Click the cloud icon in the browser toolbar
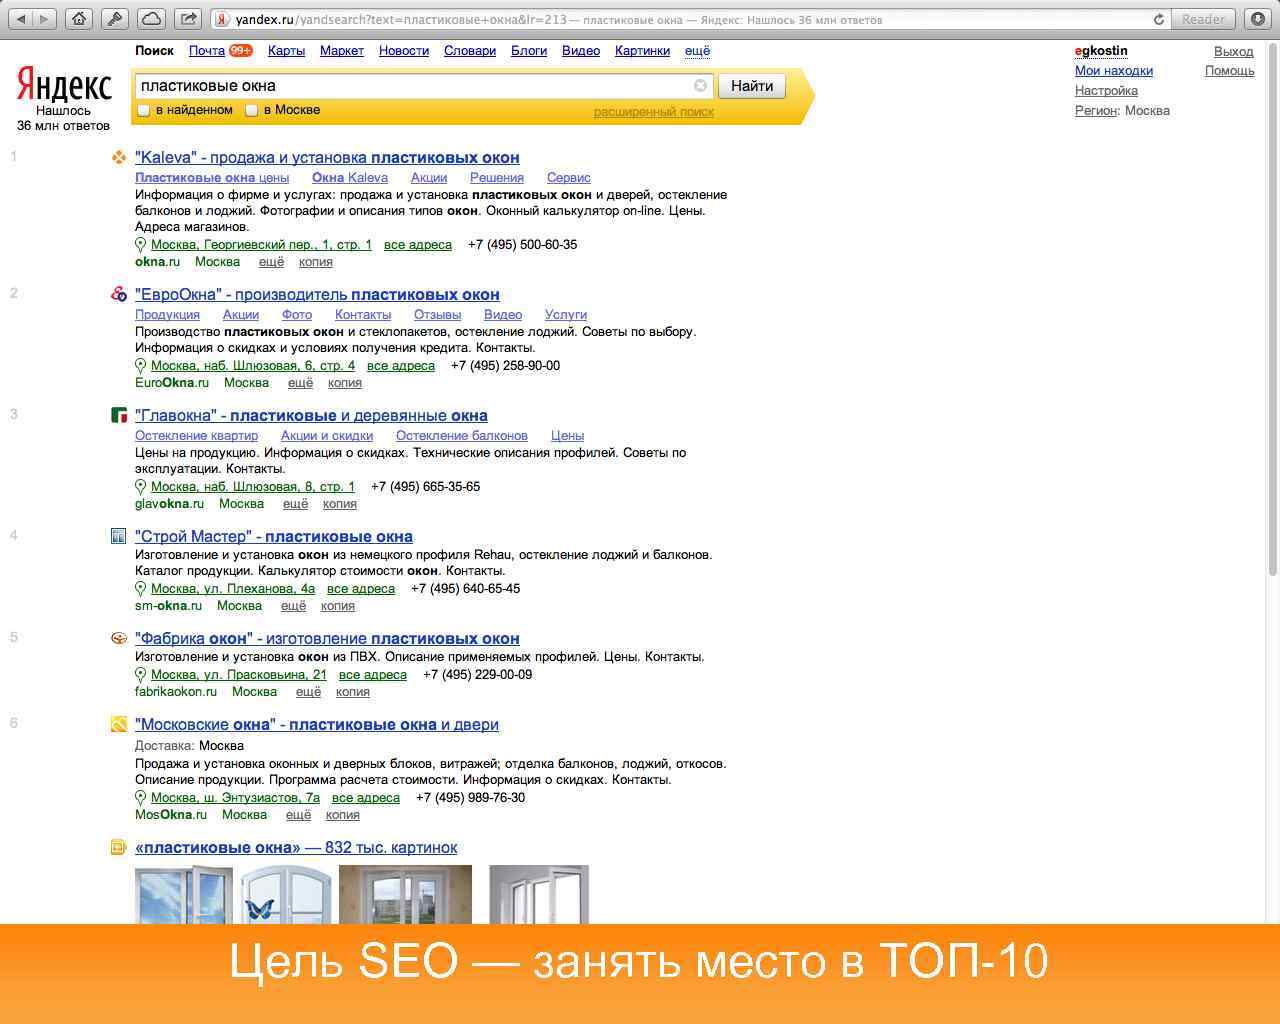Screen dimensions: 1280x1024 pos(152,17)
